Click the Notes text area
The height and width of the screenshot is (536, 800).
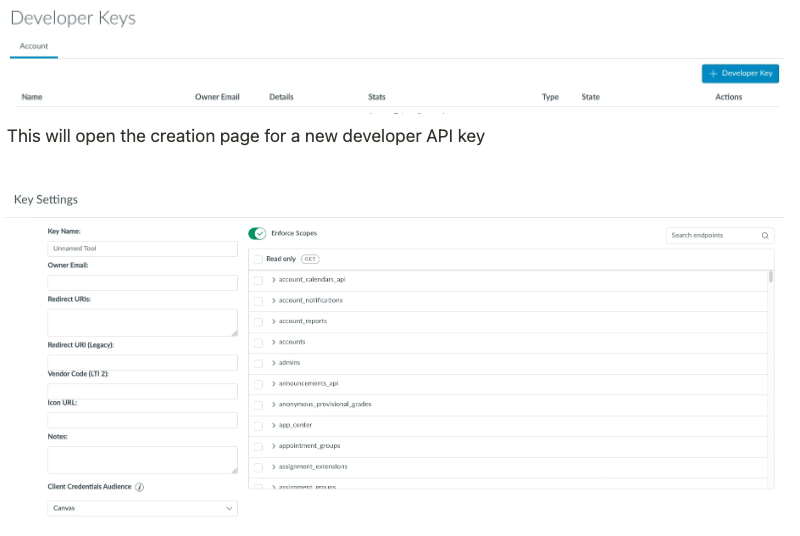coord(142,460)
